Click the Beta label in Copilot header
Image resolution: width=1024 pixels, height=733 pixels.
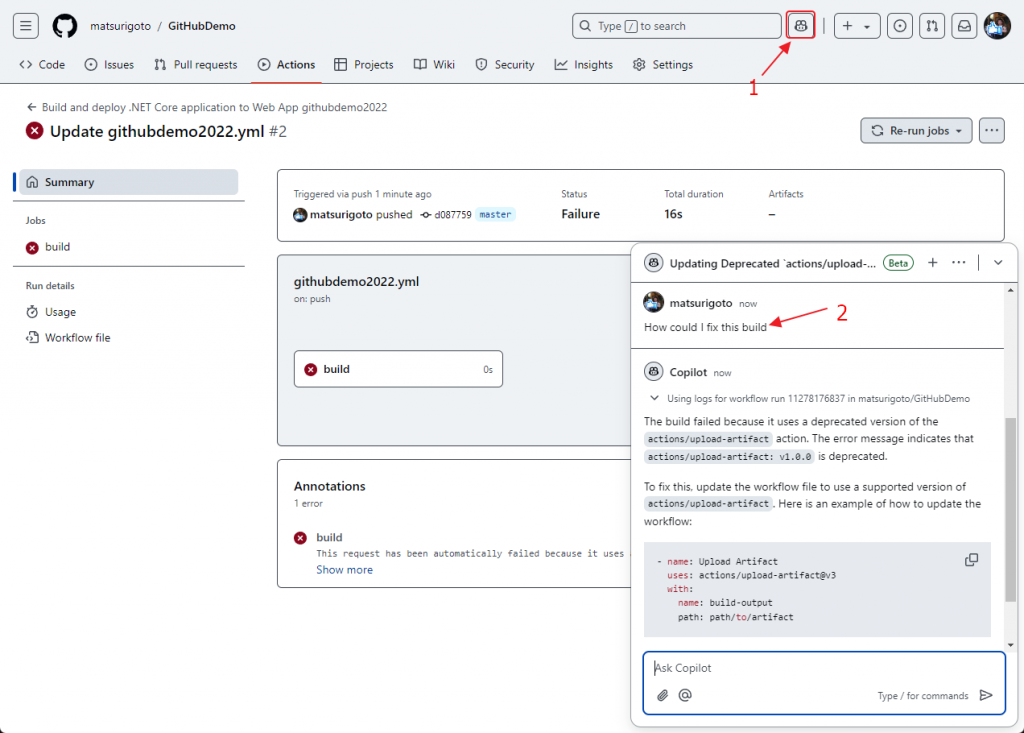tap(898, 263)
